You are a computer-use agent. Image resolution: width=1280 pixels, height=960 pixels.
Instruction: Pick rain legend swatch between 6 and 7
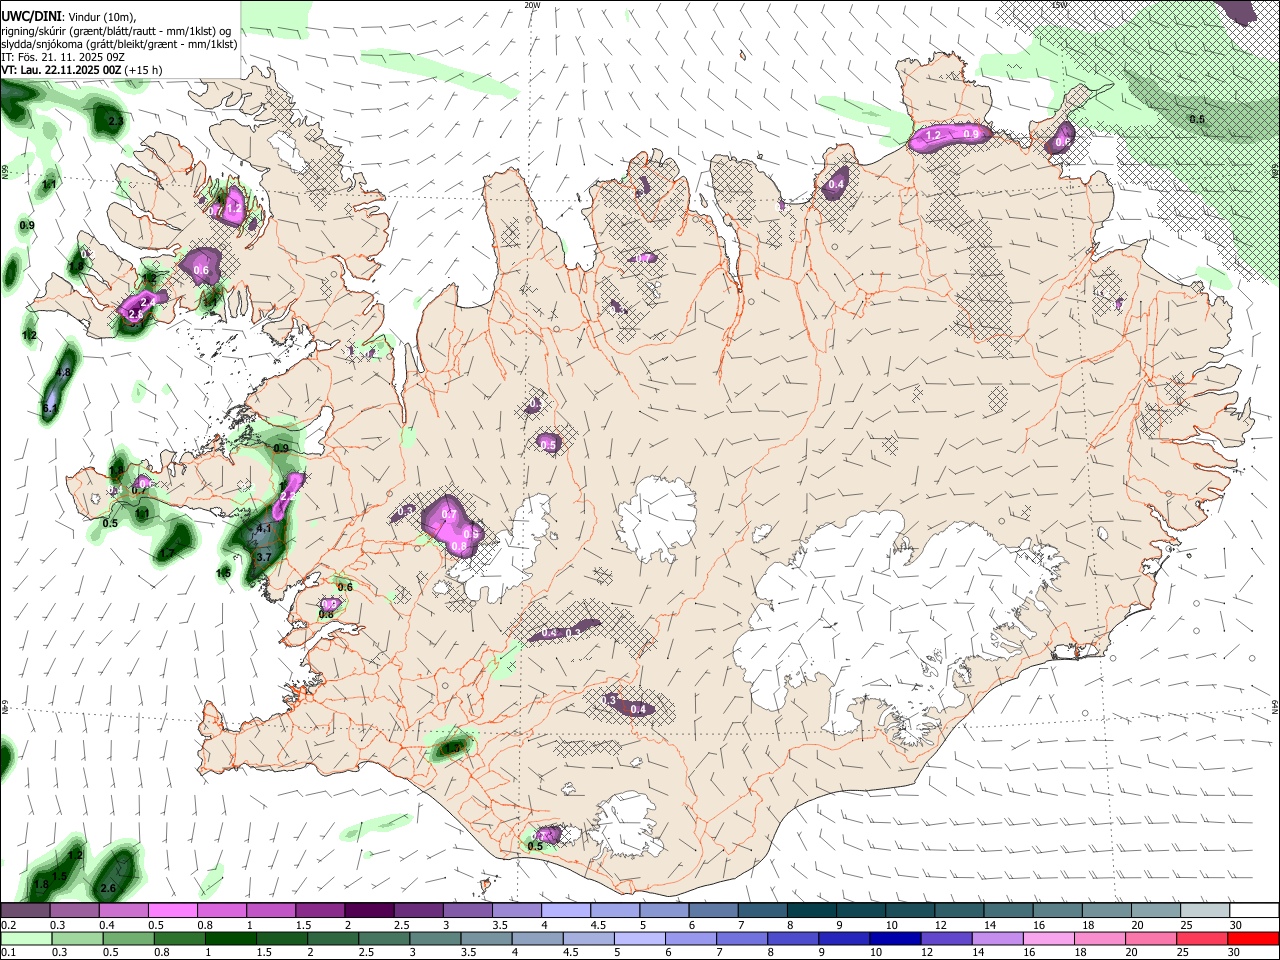tap(693, 938)
